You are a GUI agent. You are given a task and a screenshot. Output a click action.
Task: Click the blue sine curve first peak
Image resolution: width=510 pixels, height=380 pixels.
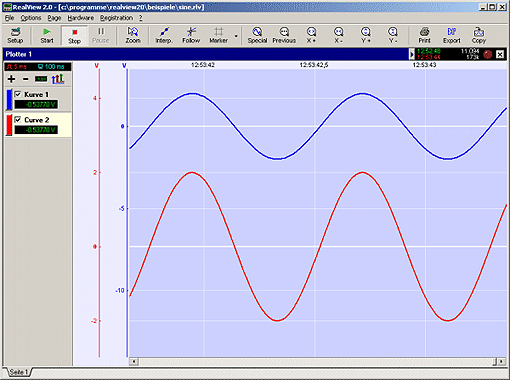click(192, 93)
